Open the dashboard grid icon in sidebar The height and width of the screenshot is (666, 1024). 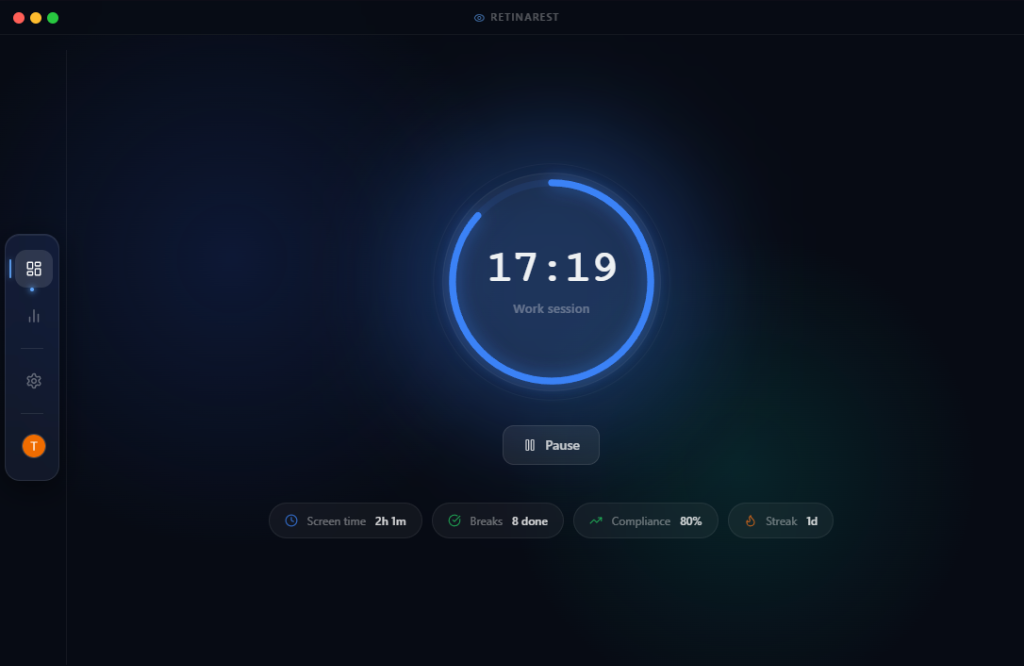tap(34, 268)
